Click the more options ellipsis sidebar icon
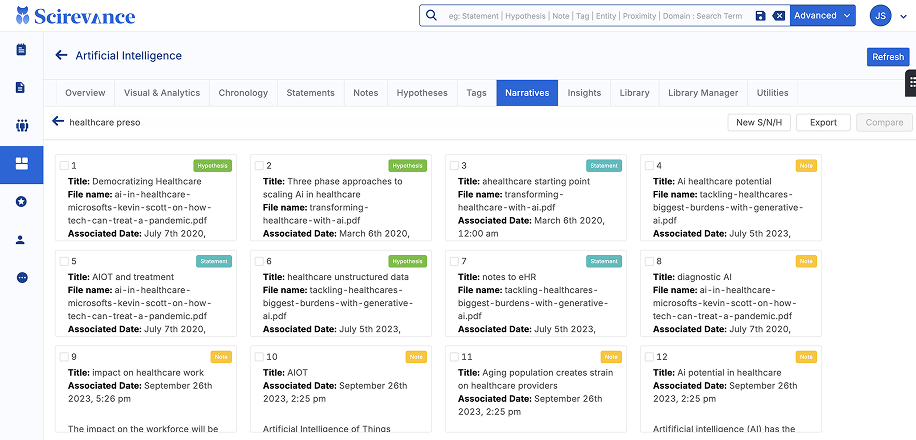Image resolution: width=916 pixels, height=440 pixels. tap(21, 277)
